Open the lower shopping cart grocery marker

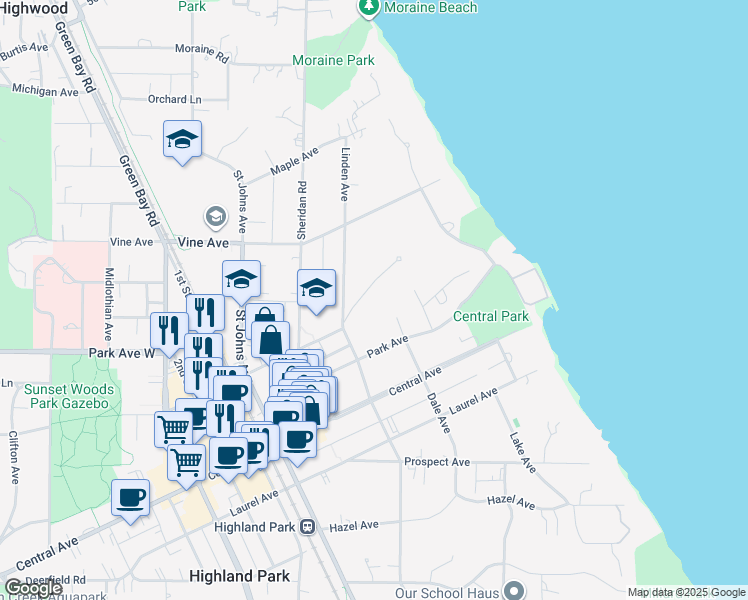(x=187, y=463)
